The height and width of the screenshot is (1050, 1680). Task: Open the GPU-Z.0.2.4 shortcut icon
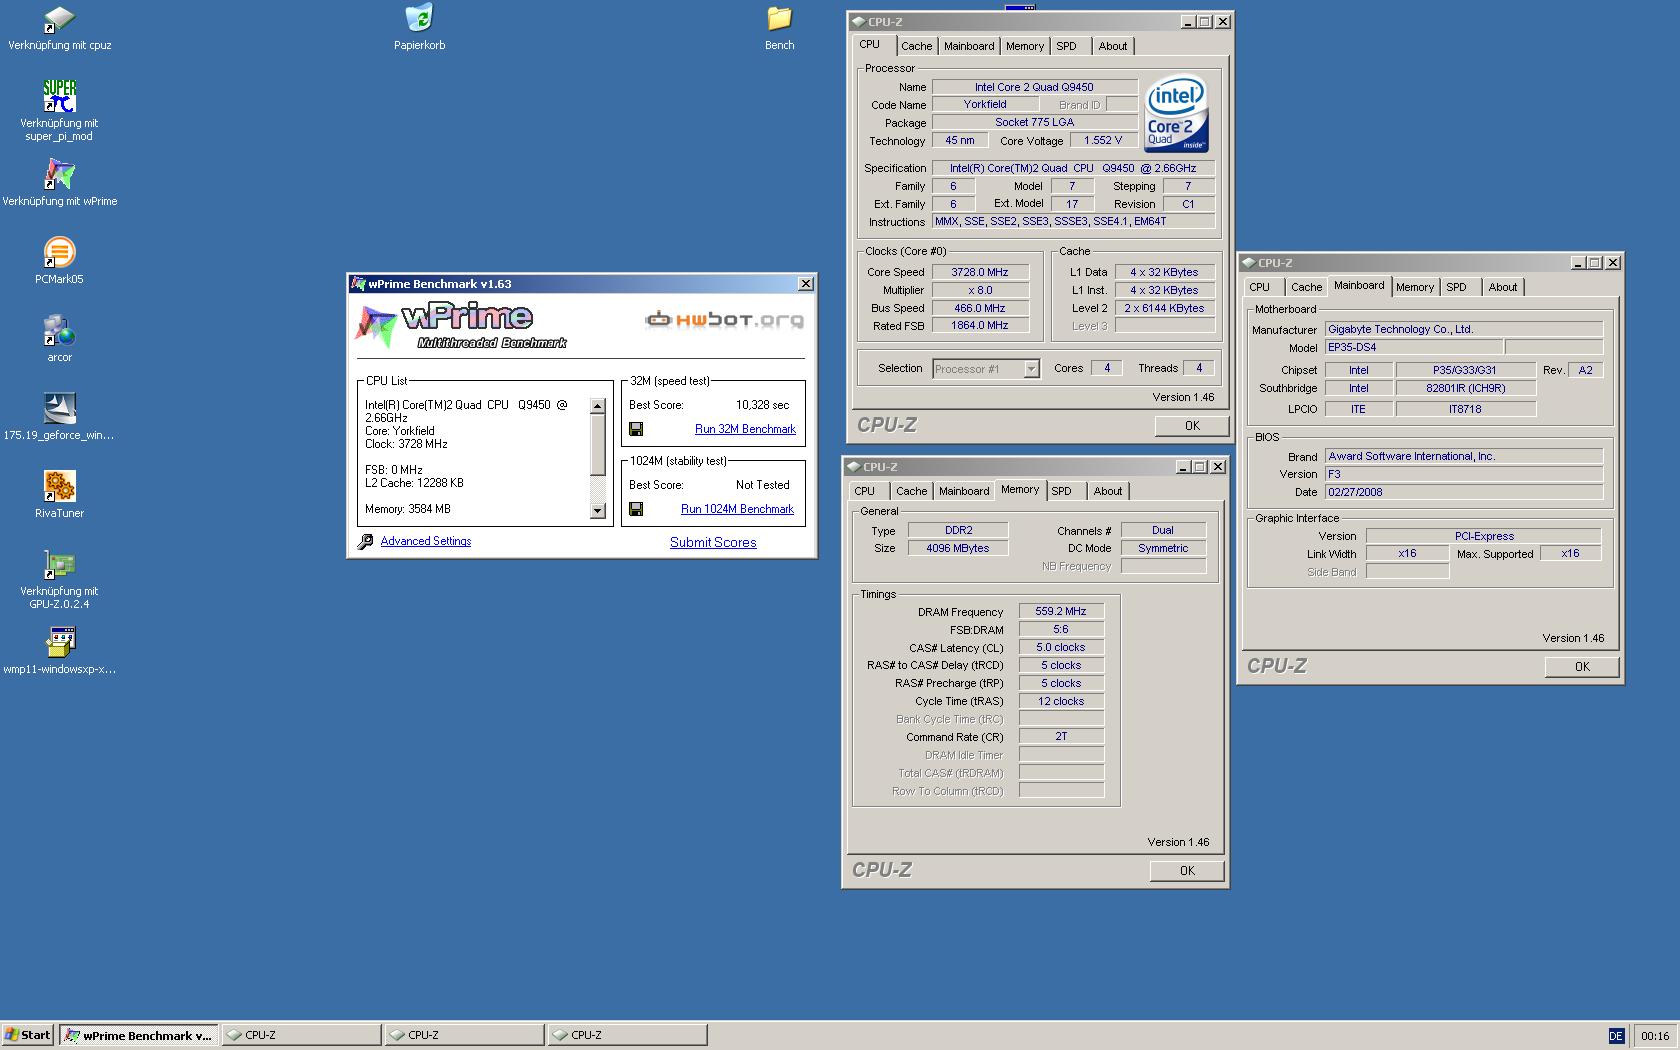[59, 578]
